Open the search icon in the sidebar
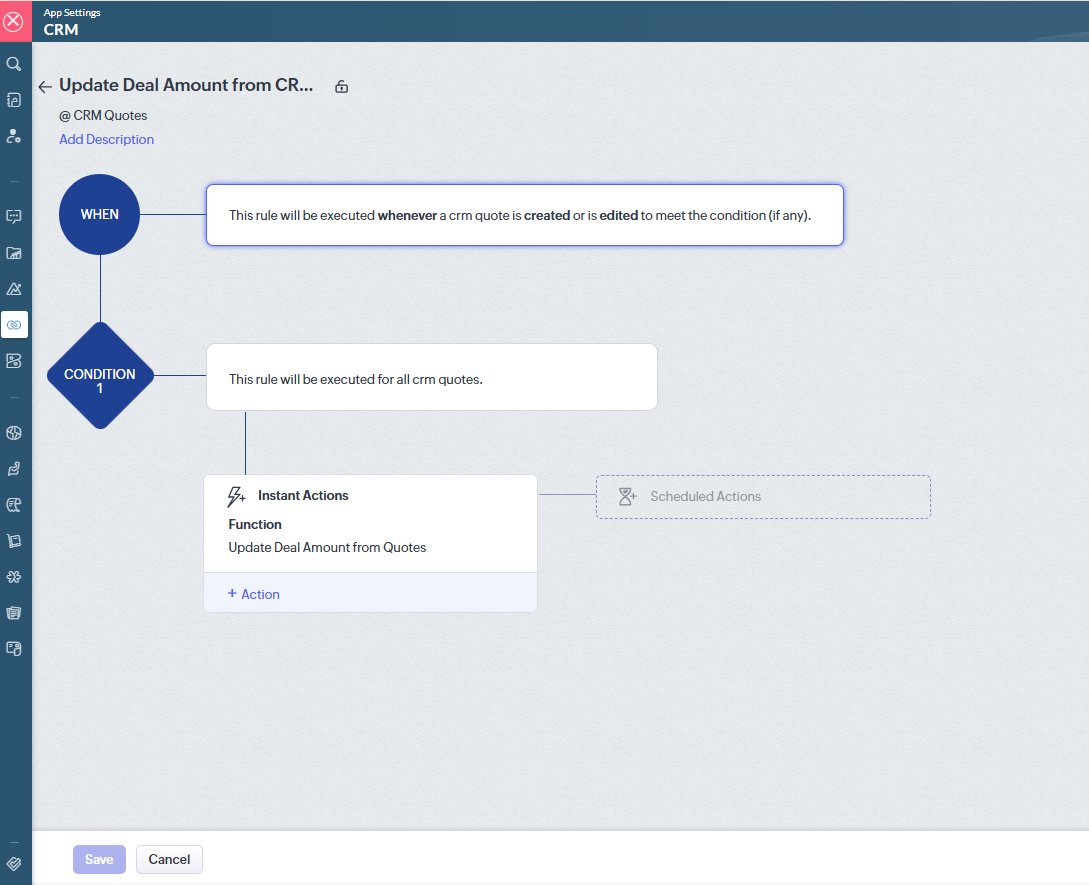 coord(14,64)
